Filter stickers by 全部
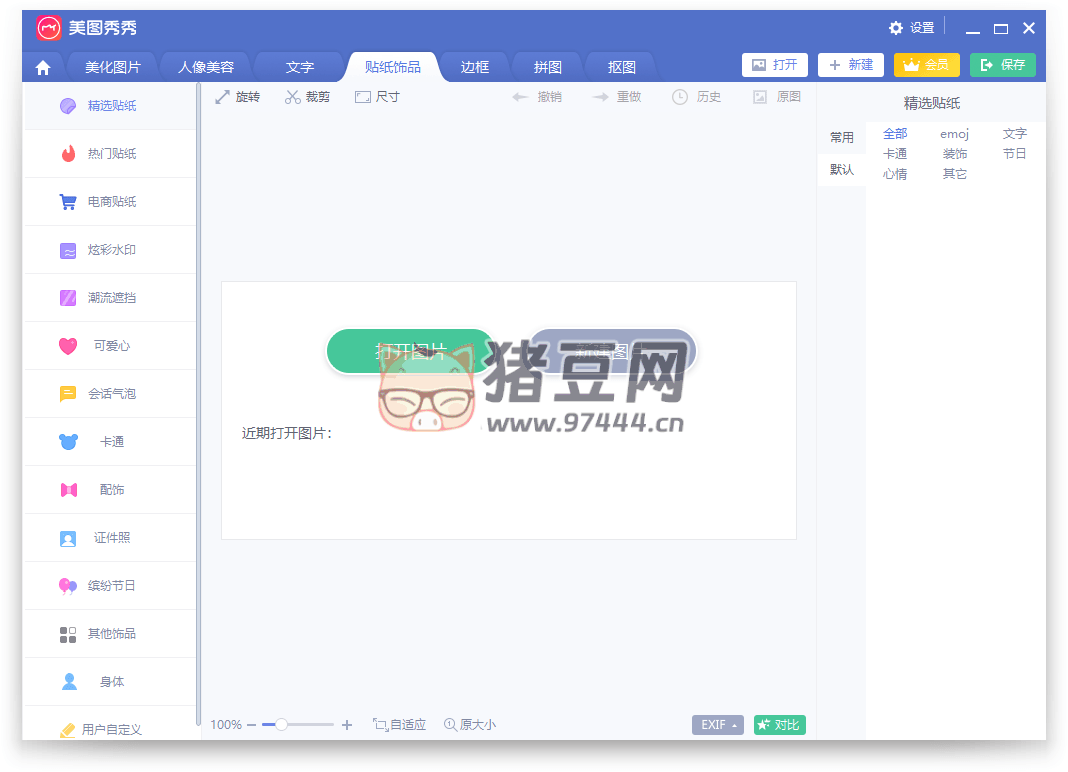This screenshot has height=772, width=1068. (x=895, y=134)
